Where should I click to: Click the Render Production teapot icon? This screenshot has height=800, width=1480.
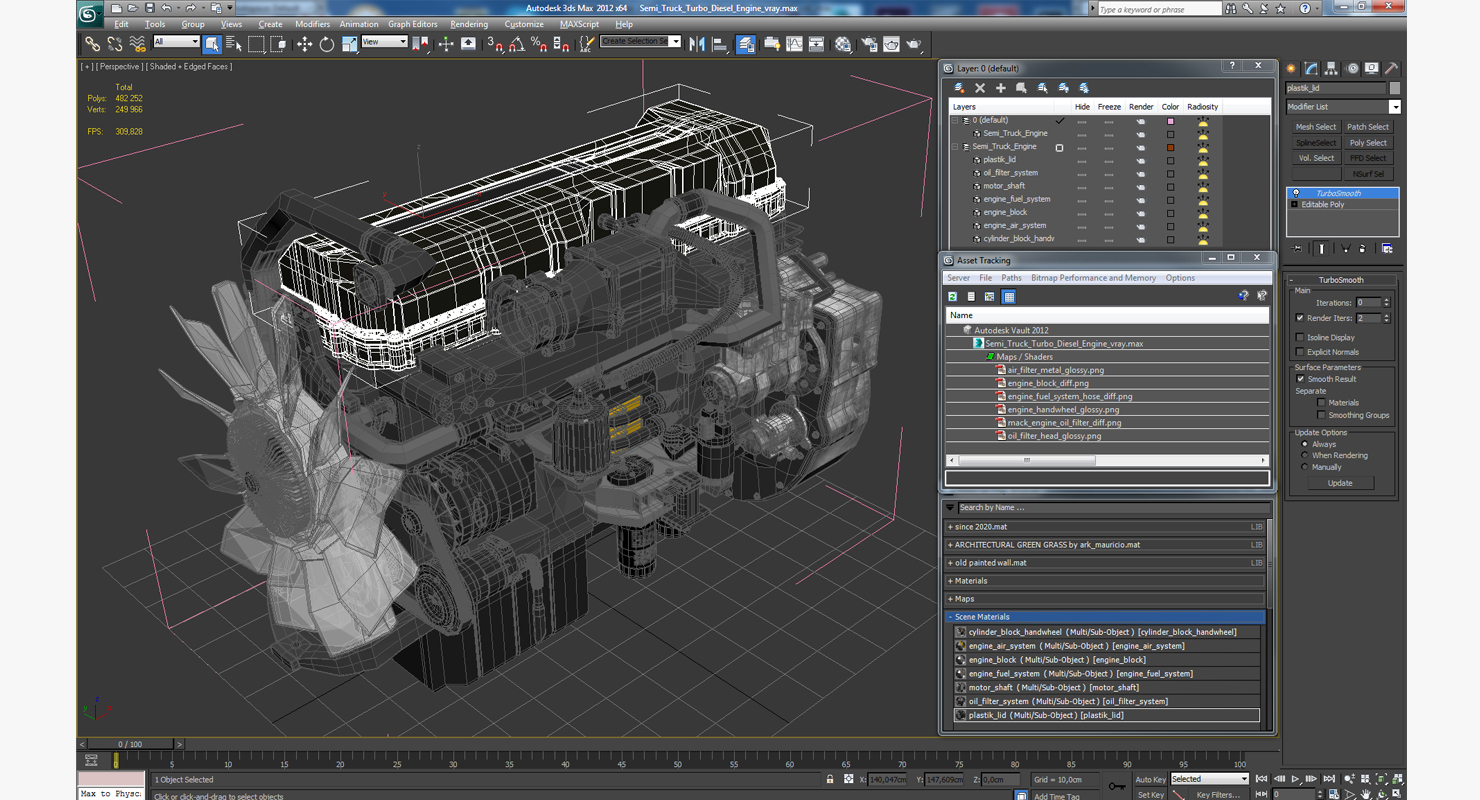(x=913, y=44)
